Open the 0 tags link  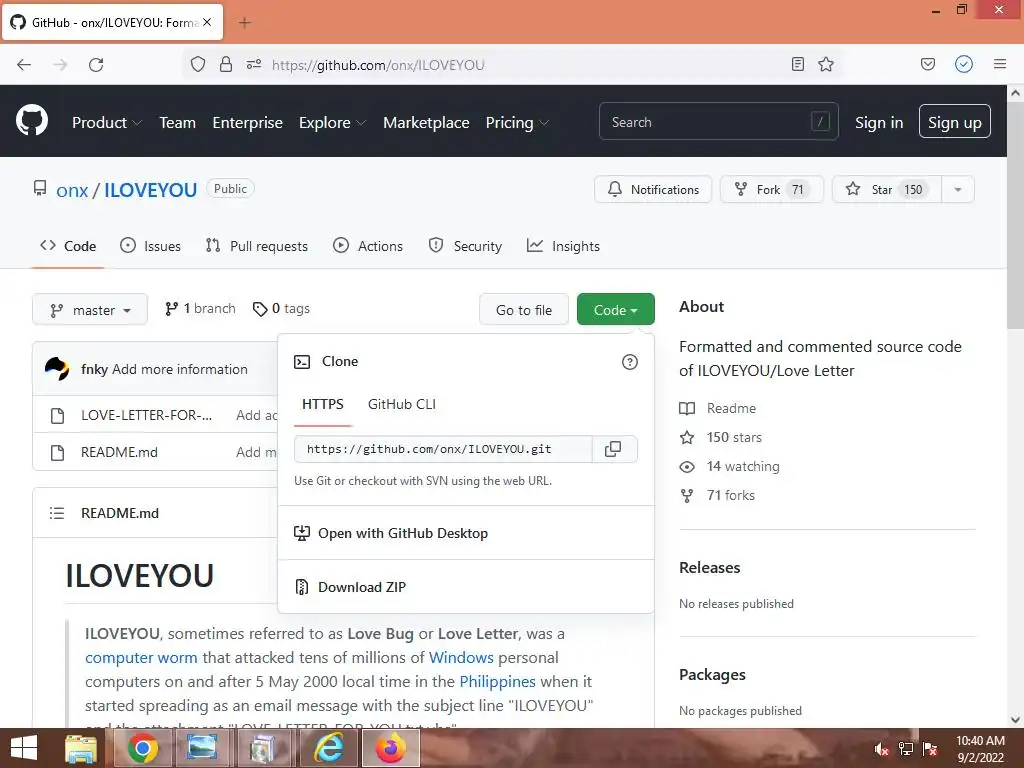[281, 308]
